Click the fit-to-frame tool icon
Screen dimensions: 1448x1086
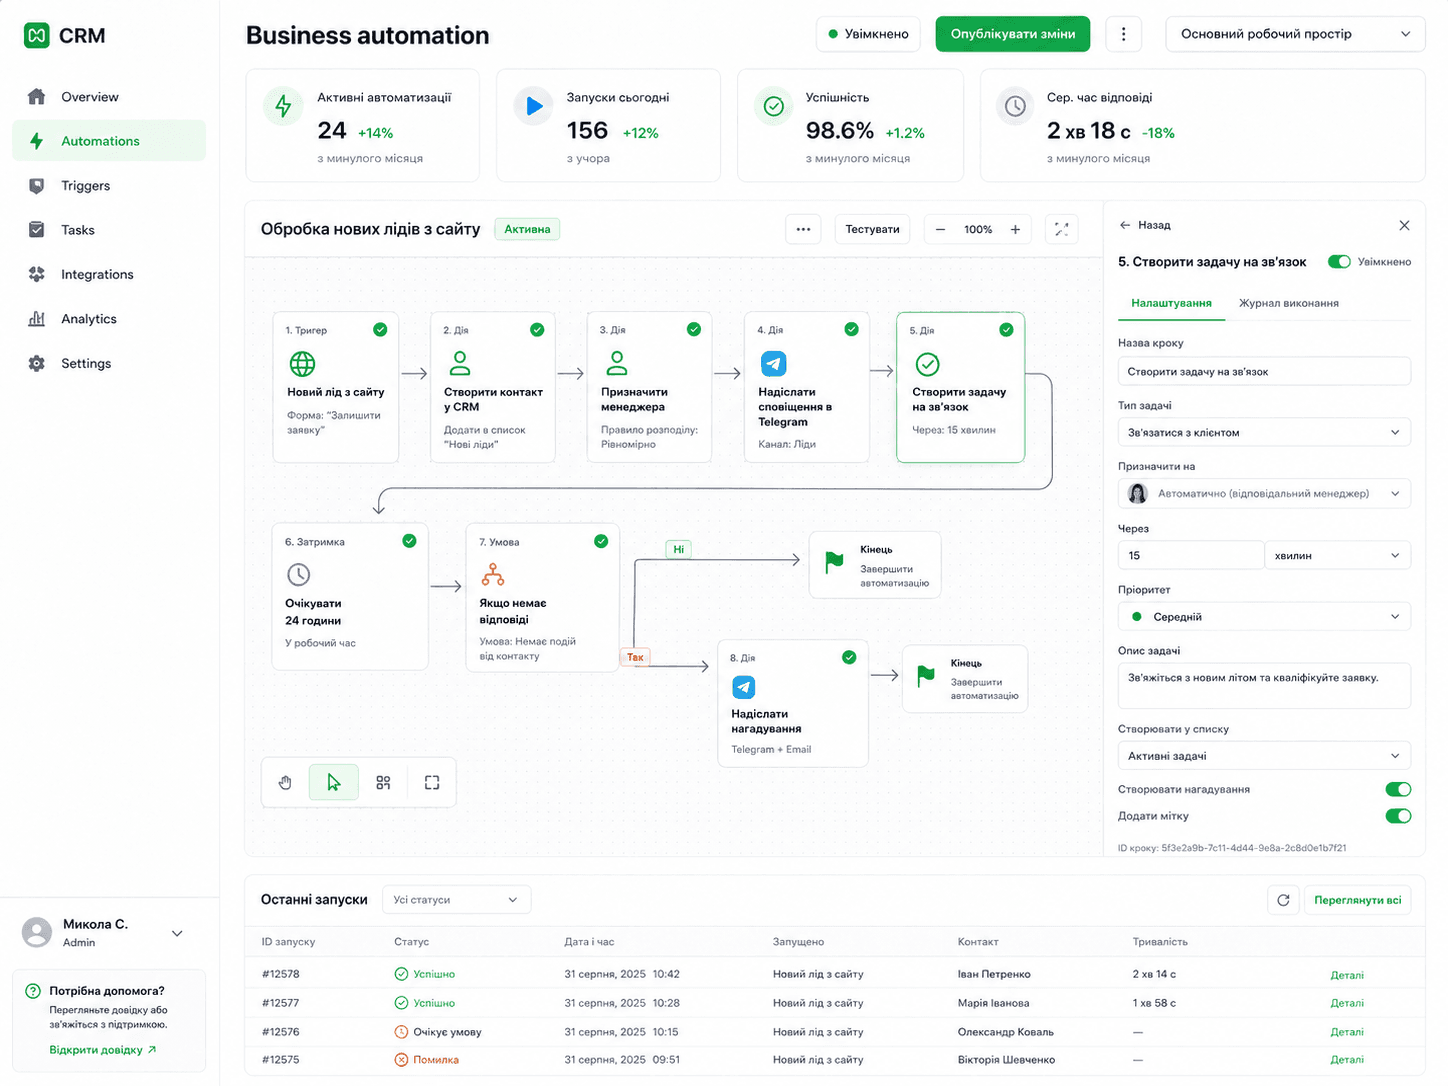click(x=432, y=783)
